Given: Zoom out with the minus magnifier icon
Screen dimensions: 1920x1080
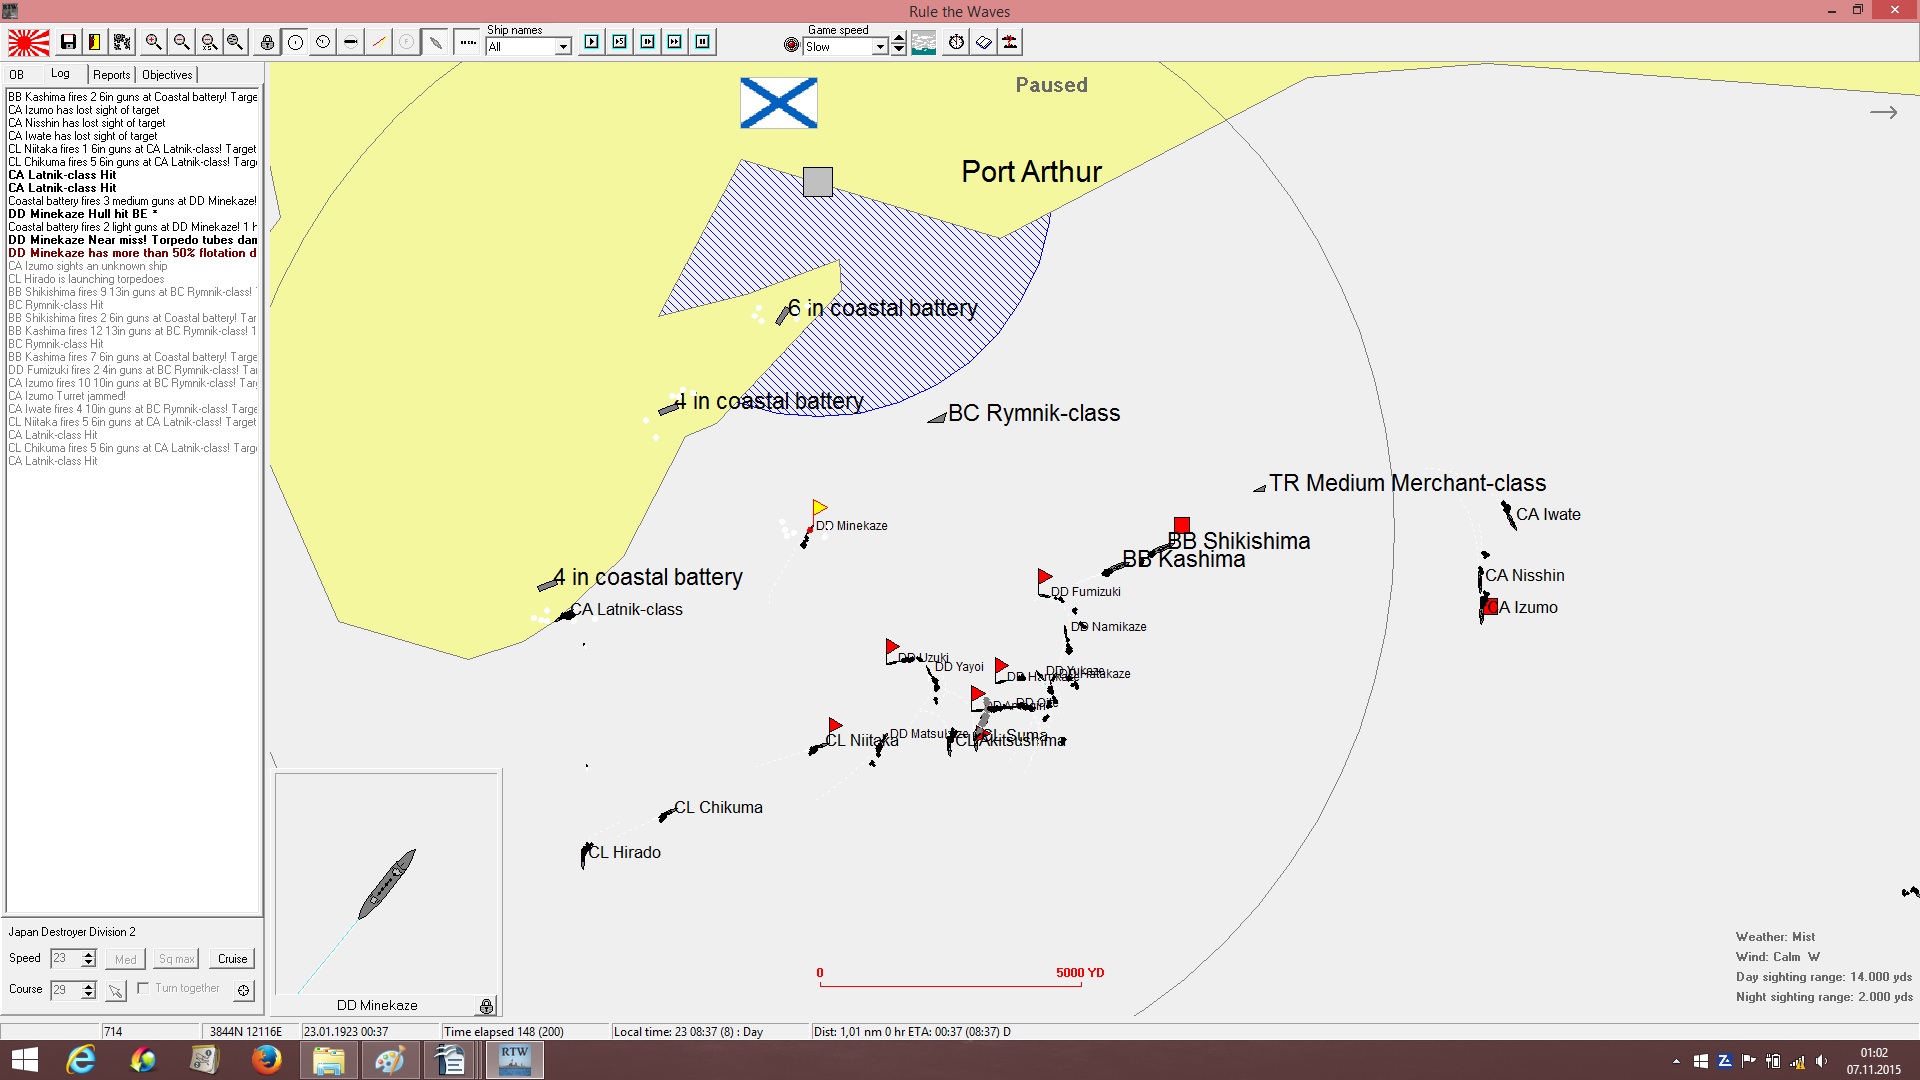Looking at the screenshot, I should pyautogui.click(x=181, y=42).
